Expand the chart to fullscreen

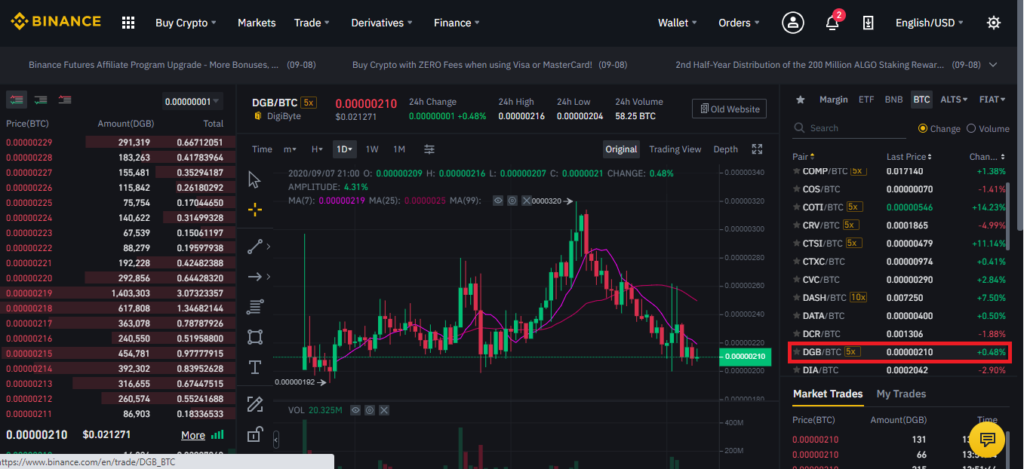pos(757,149)
